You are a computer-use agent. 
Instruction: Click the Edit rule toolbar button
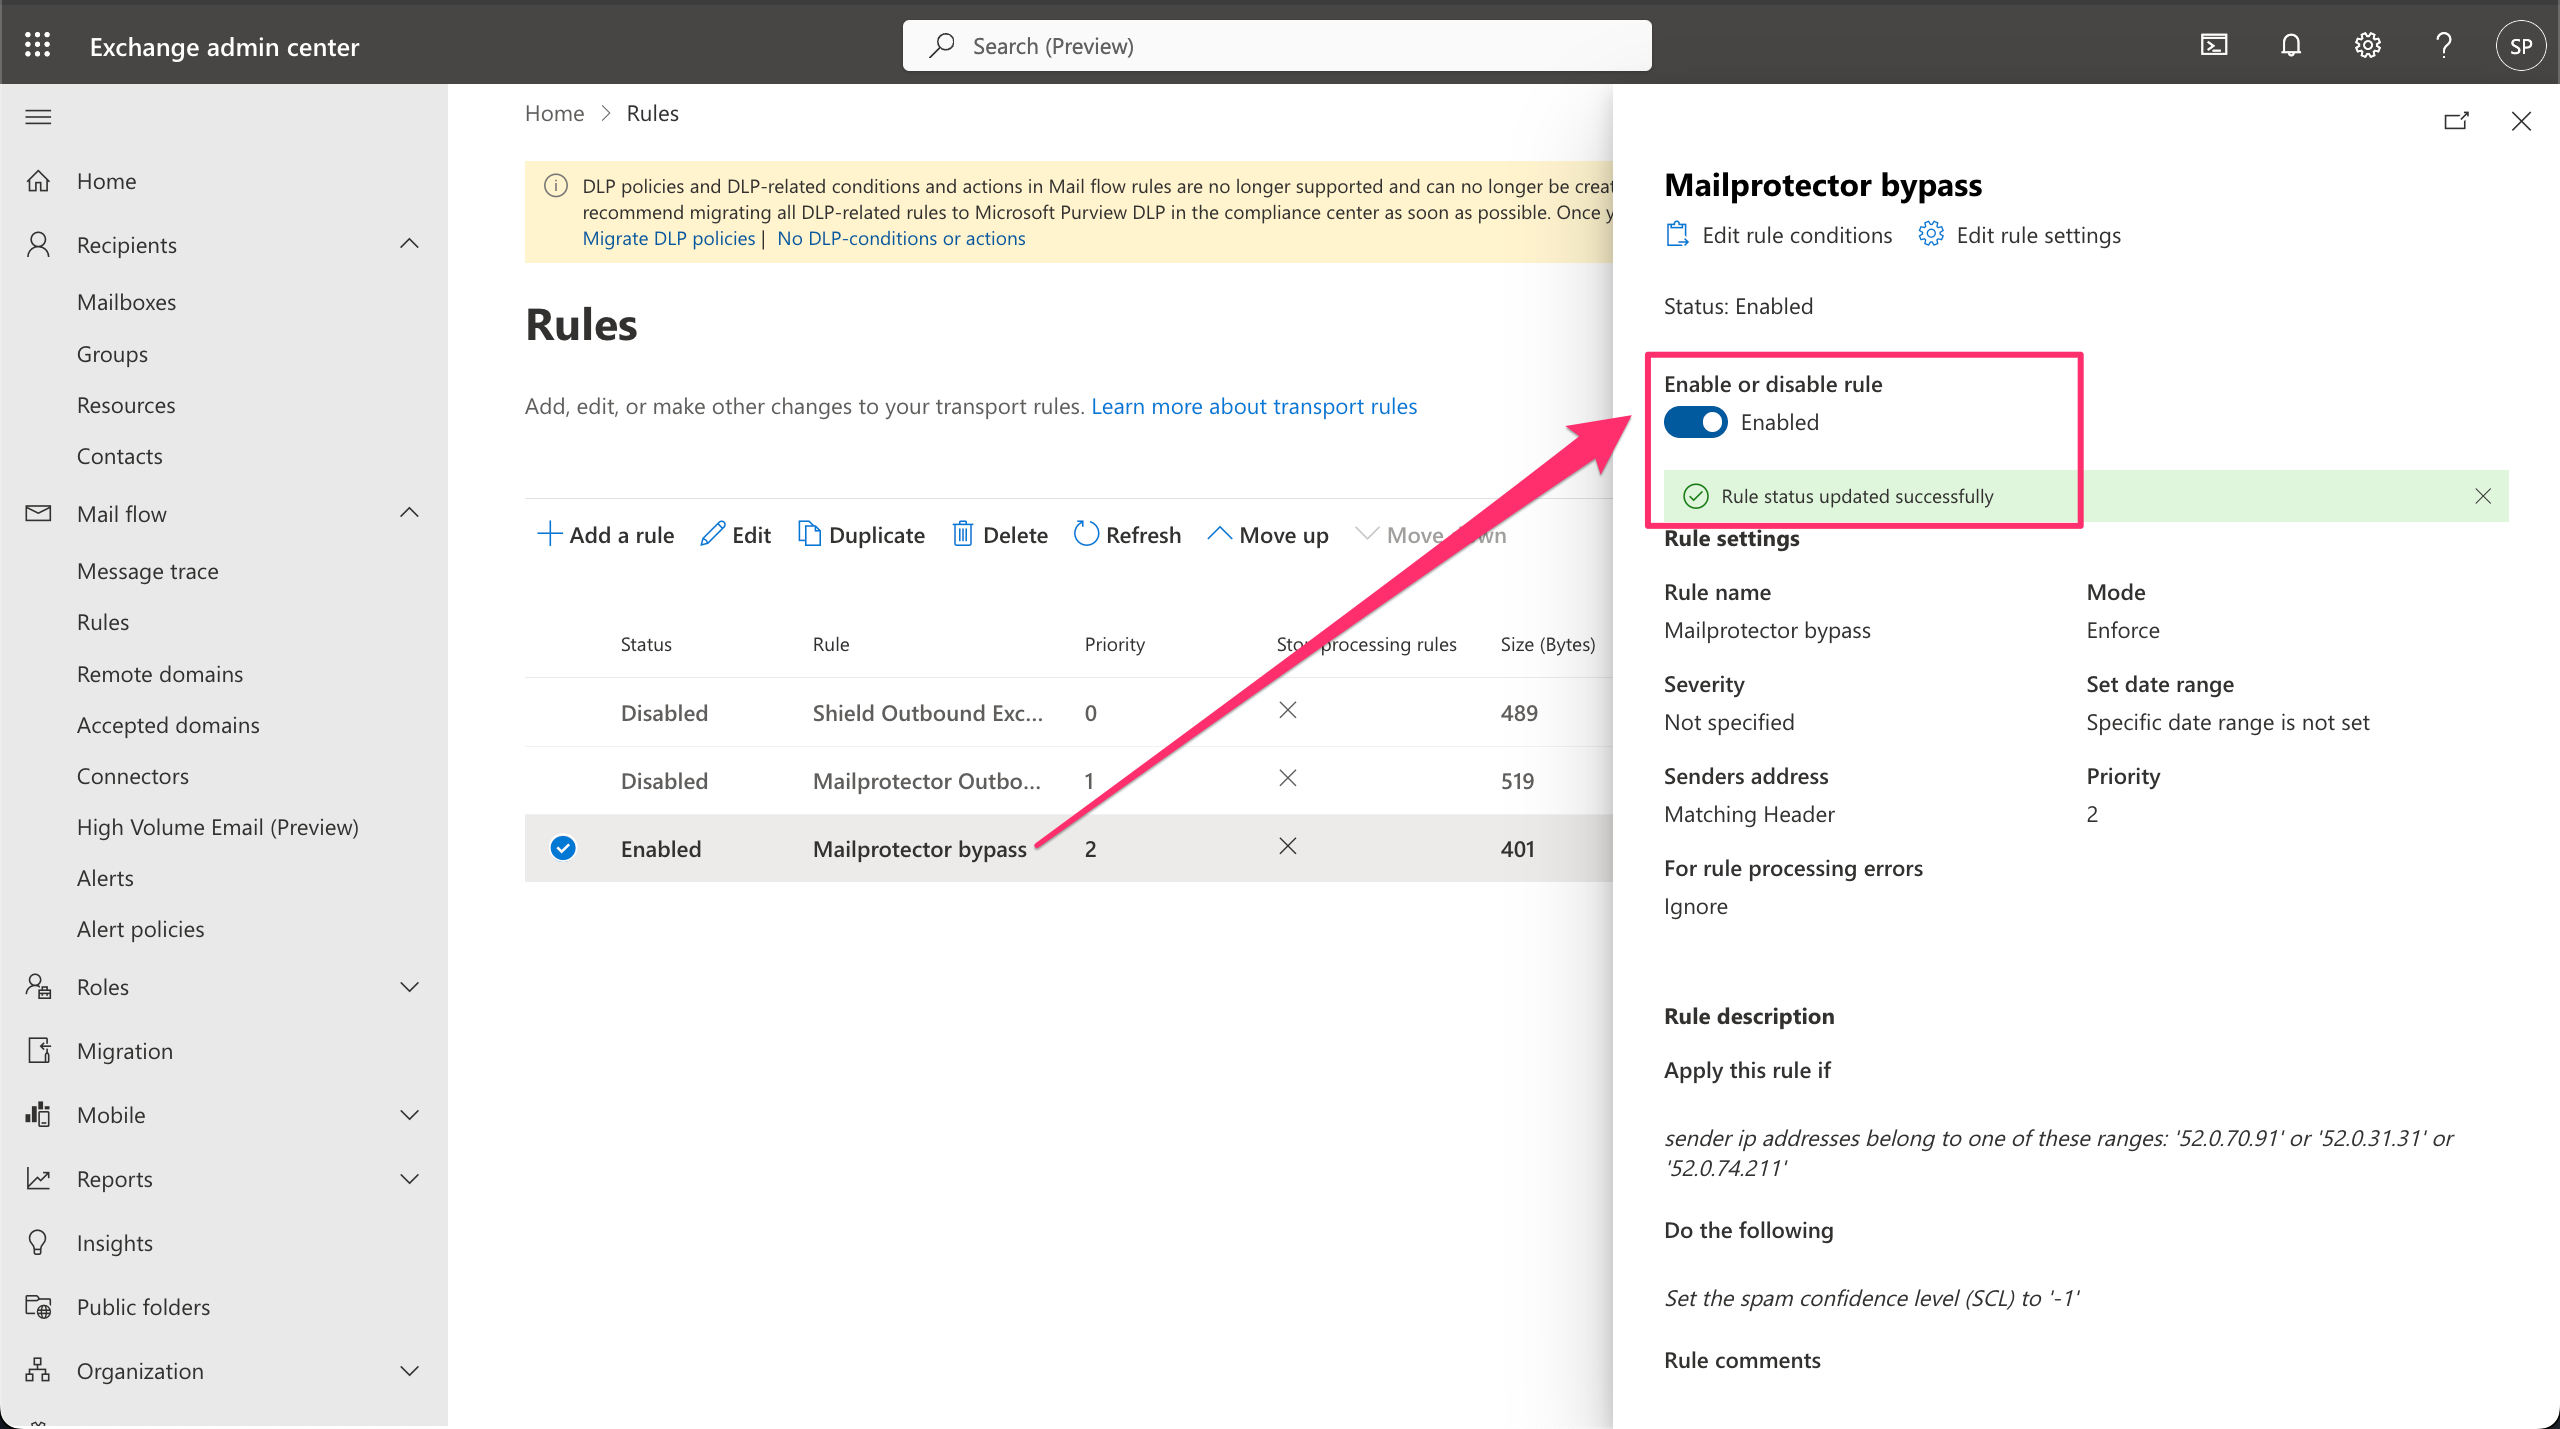[736, 535]
